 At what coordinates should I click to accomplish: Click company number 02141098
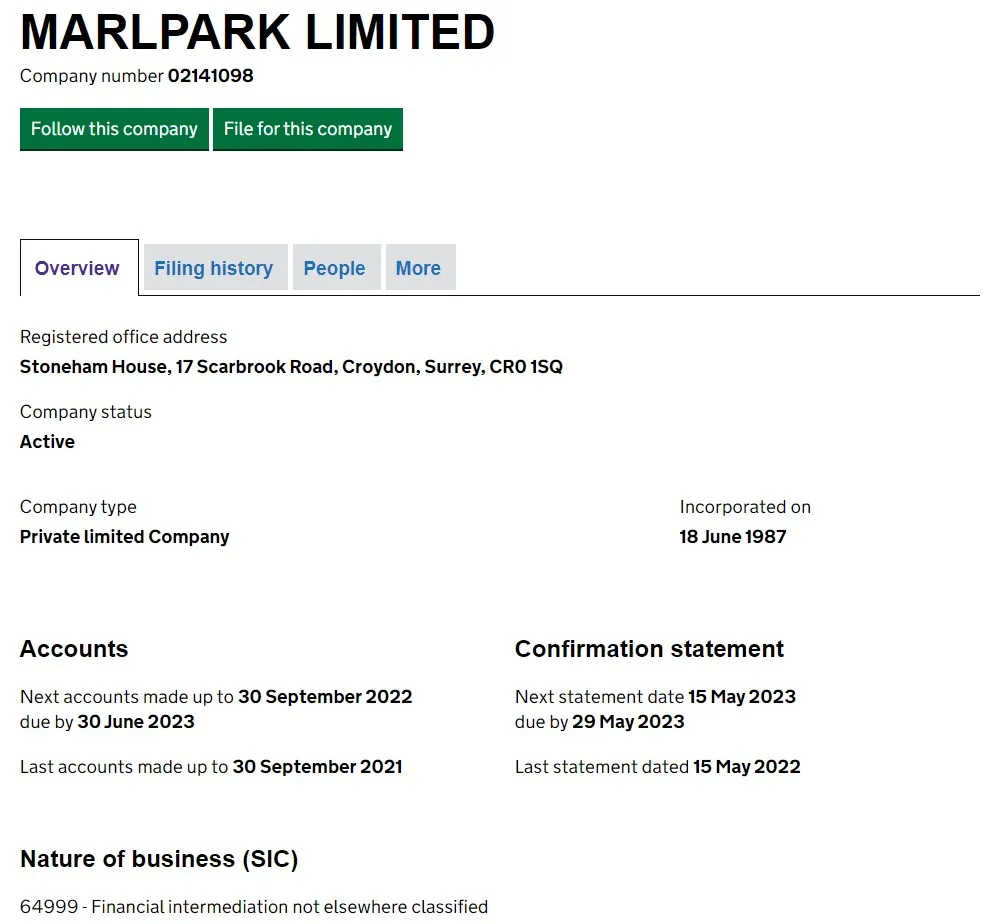tap(210, 76)
